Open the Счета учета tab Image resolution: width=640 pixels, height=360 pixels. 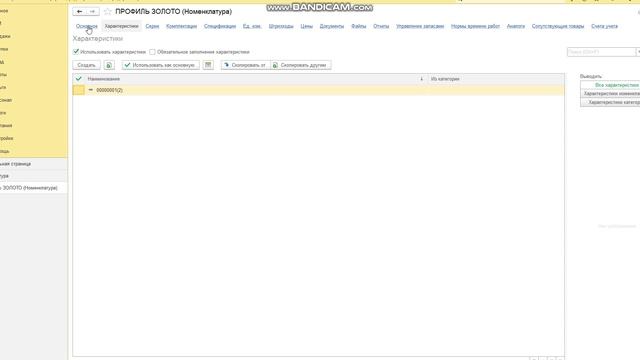[x=604, y=26]
